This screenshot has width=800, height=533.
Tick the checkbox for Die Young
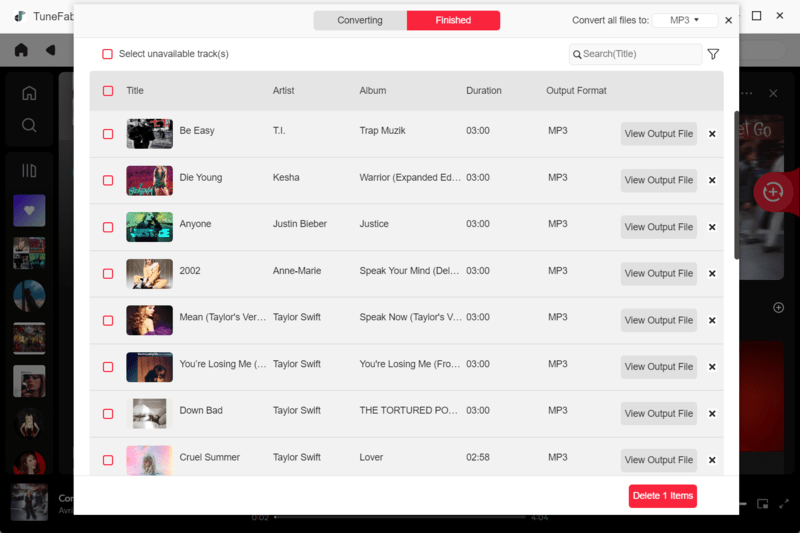[108, 180]
